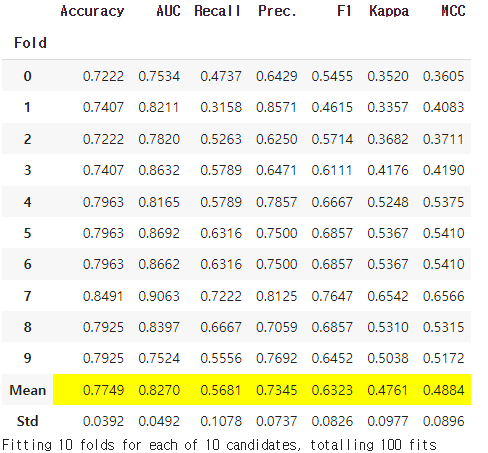This screenshot has width=488, height=453.
Task: Click fold 6 AUC value 0.8662
Action: coord(159,264)
